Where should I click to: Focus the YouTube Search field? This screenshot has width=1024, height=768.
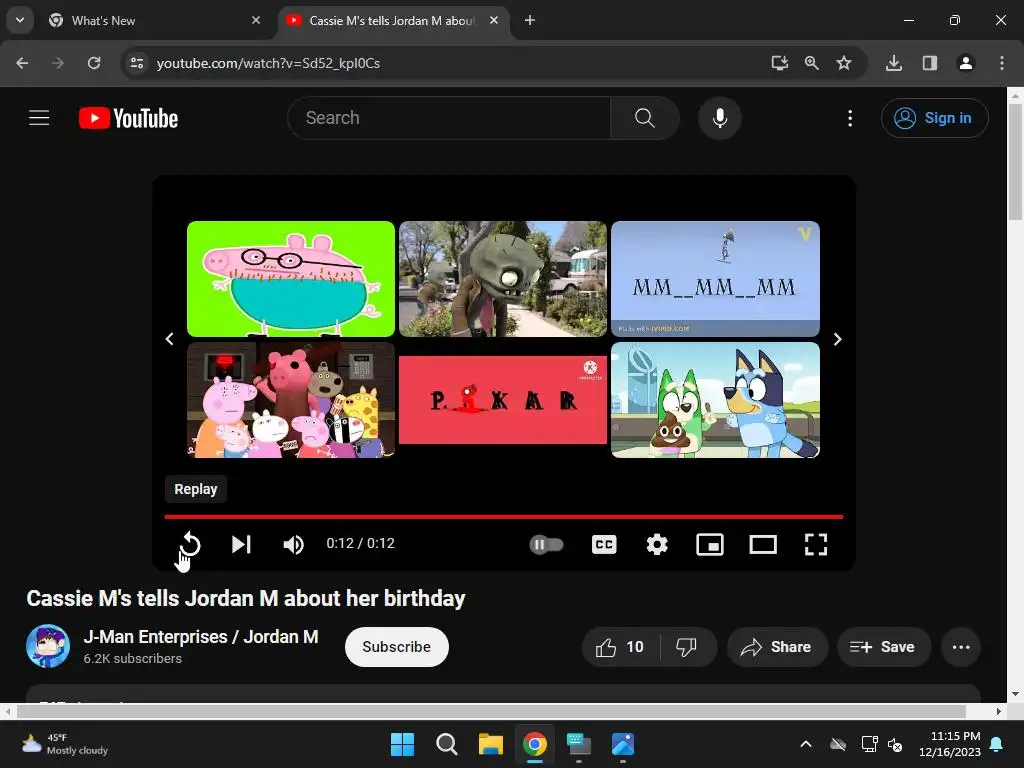[x=449, y=118]
